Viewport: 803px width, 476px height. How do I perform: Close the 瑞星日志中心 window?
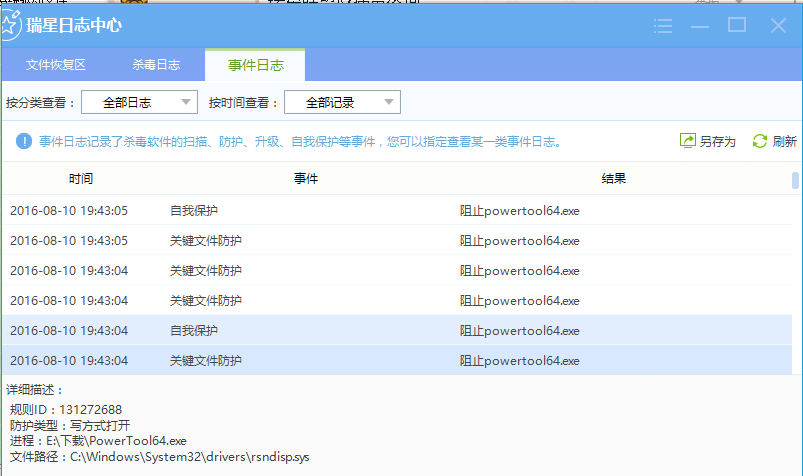[778, 25]
